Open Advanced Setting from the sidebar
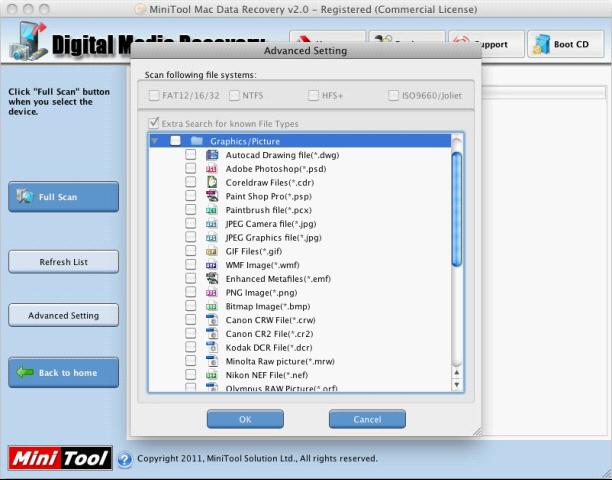Screen dimensions: 612x480 (x=64, y=315)
